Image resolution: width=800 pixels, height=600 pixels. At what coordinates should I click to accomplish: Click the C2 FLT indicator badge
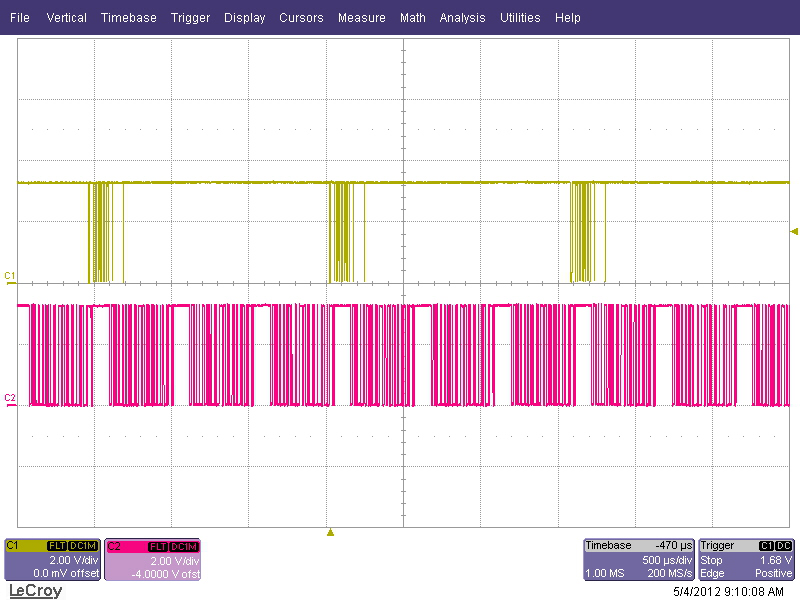(x=158, y=547)
